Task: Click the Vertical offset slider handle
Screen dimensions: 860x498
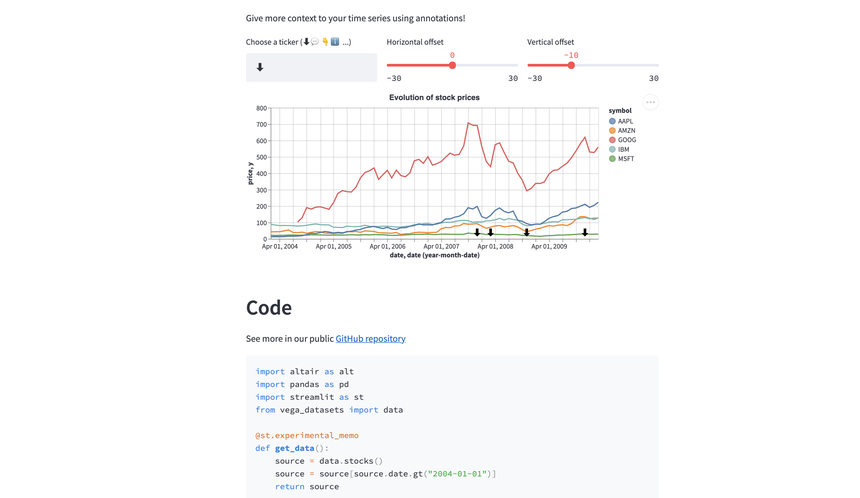Action: [571, 65]
